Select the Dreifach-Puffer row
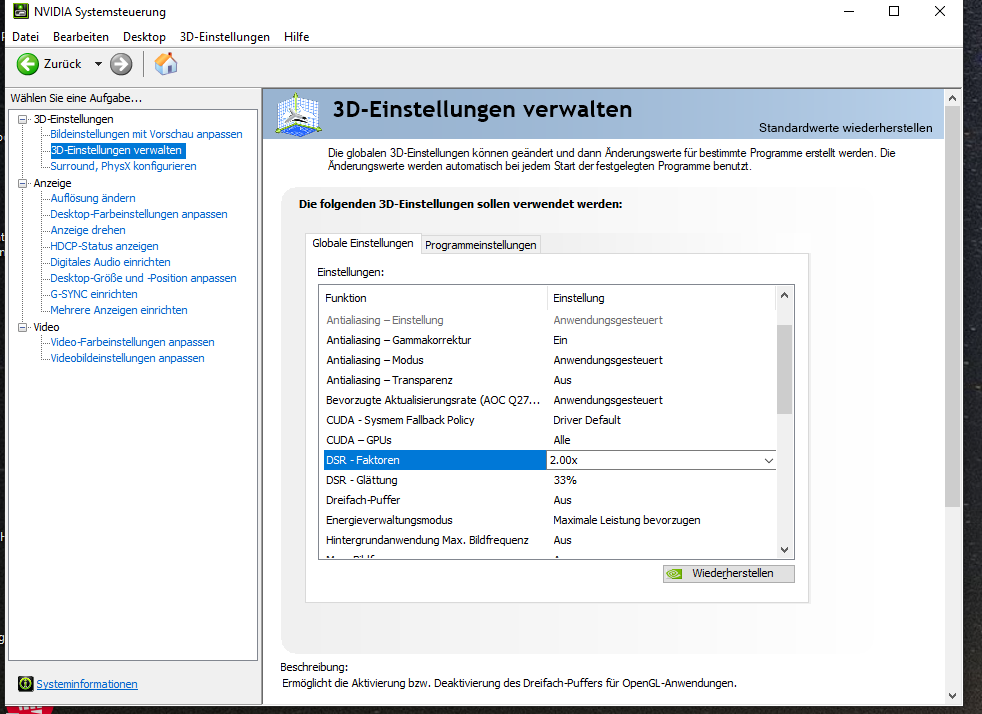 coord(549,500)
